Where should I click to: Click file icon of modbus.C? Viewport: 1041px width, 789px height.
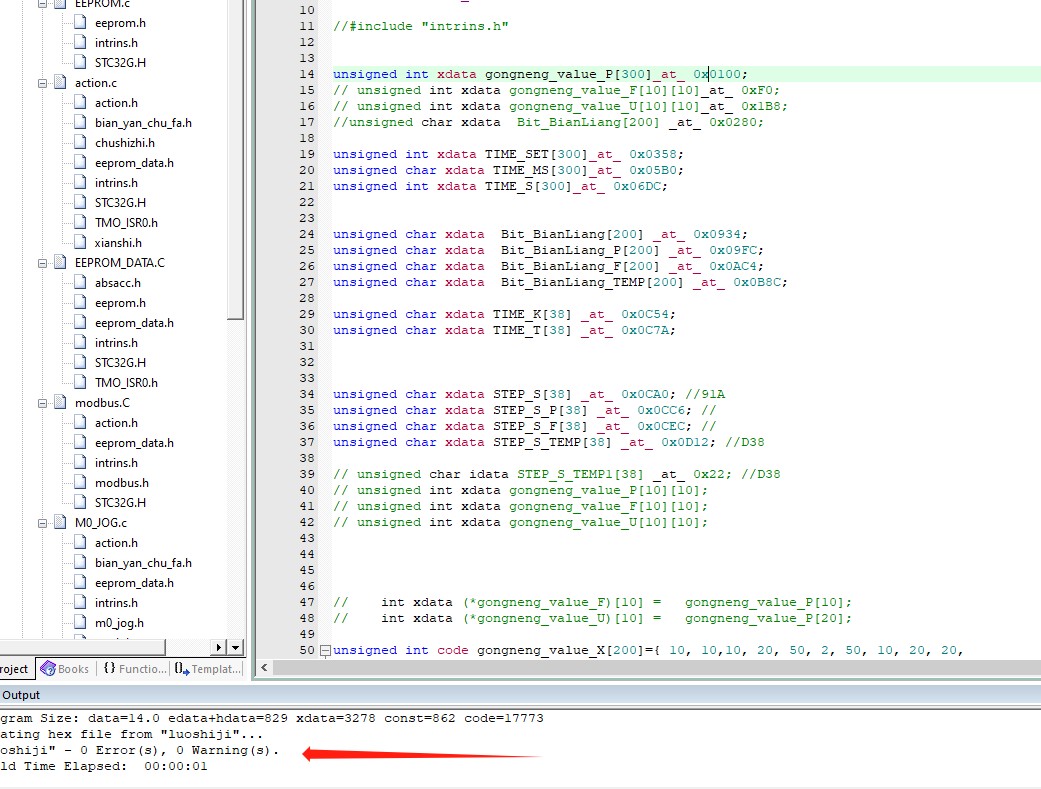[x=60, y=402]
